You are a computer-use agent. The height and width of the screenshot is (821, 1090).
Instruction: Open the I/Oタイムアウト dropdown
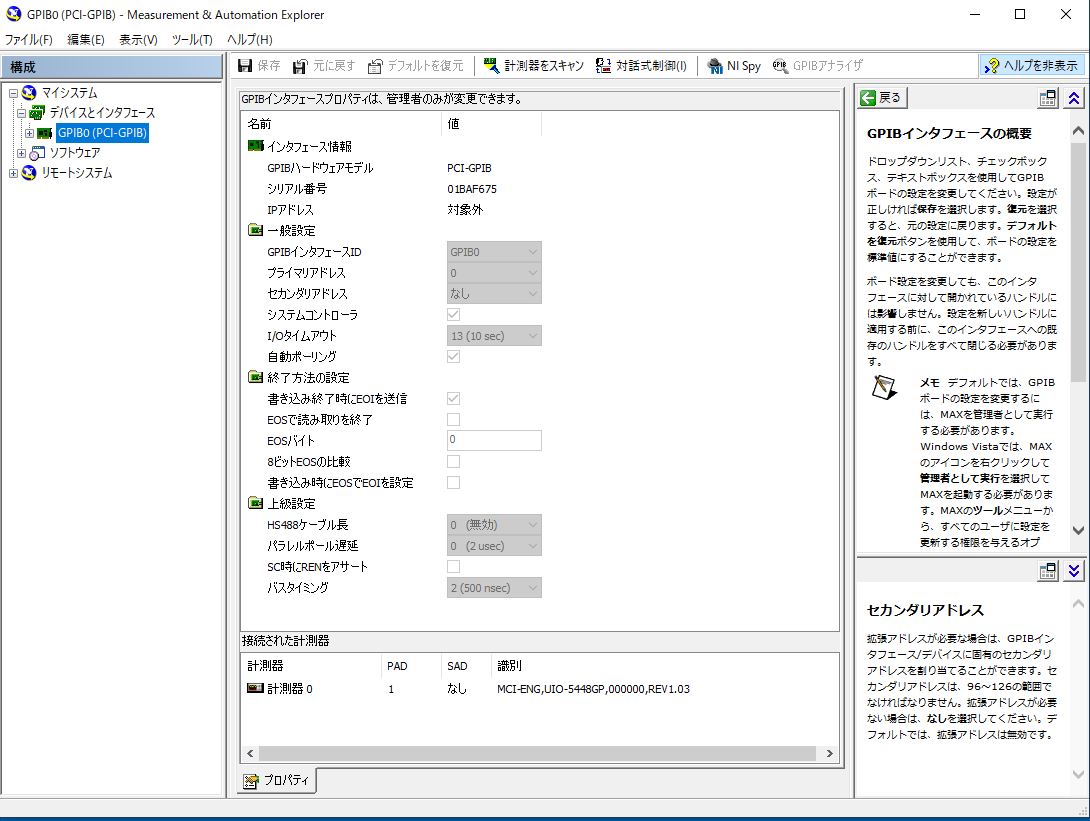[x=494, y=336]
